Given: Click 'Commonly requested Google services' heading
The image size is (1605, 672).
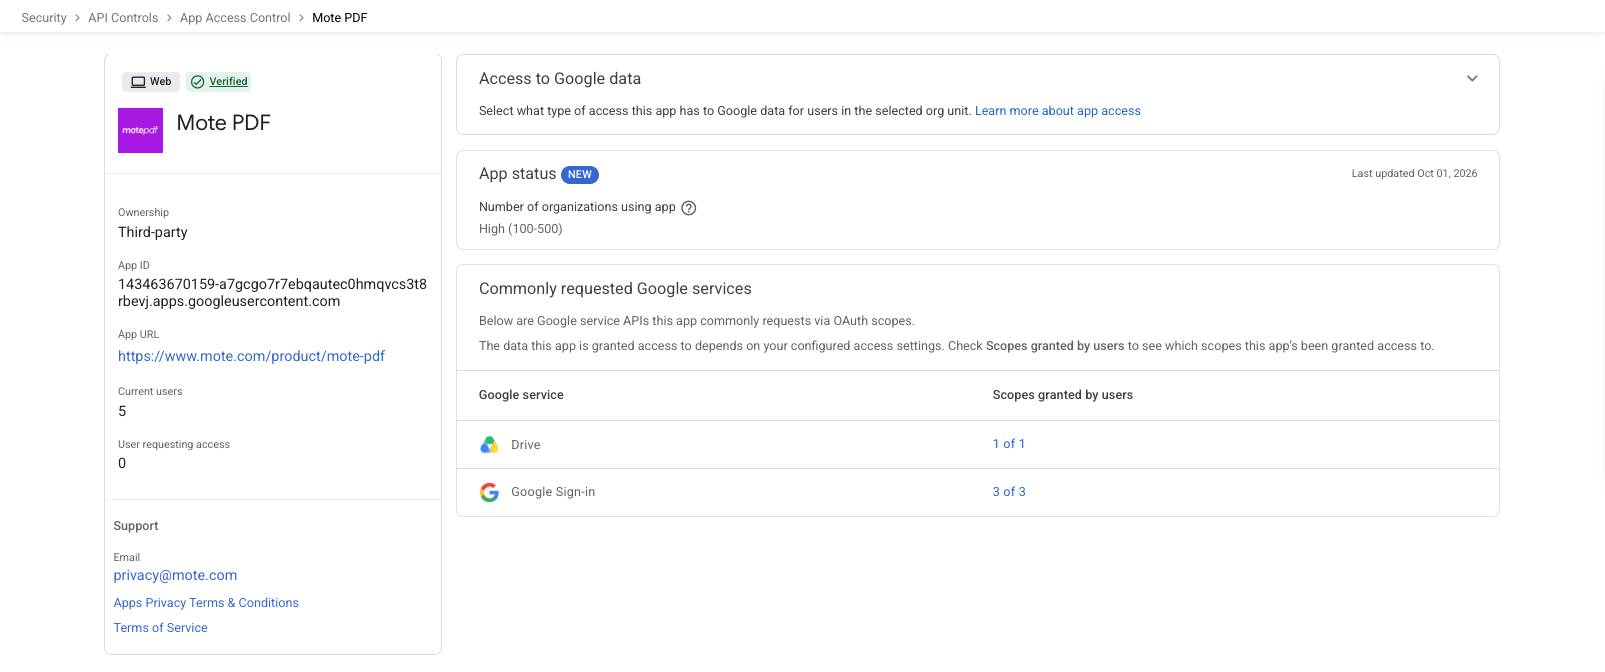Looking at the screenshot, I should 615,289.
